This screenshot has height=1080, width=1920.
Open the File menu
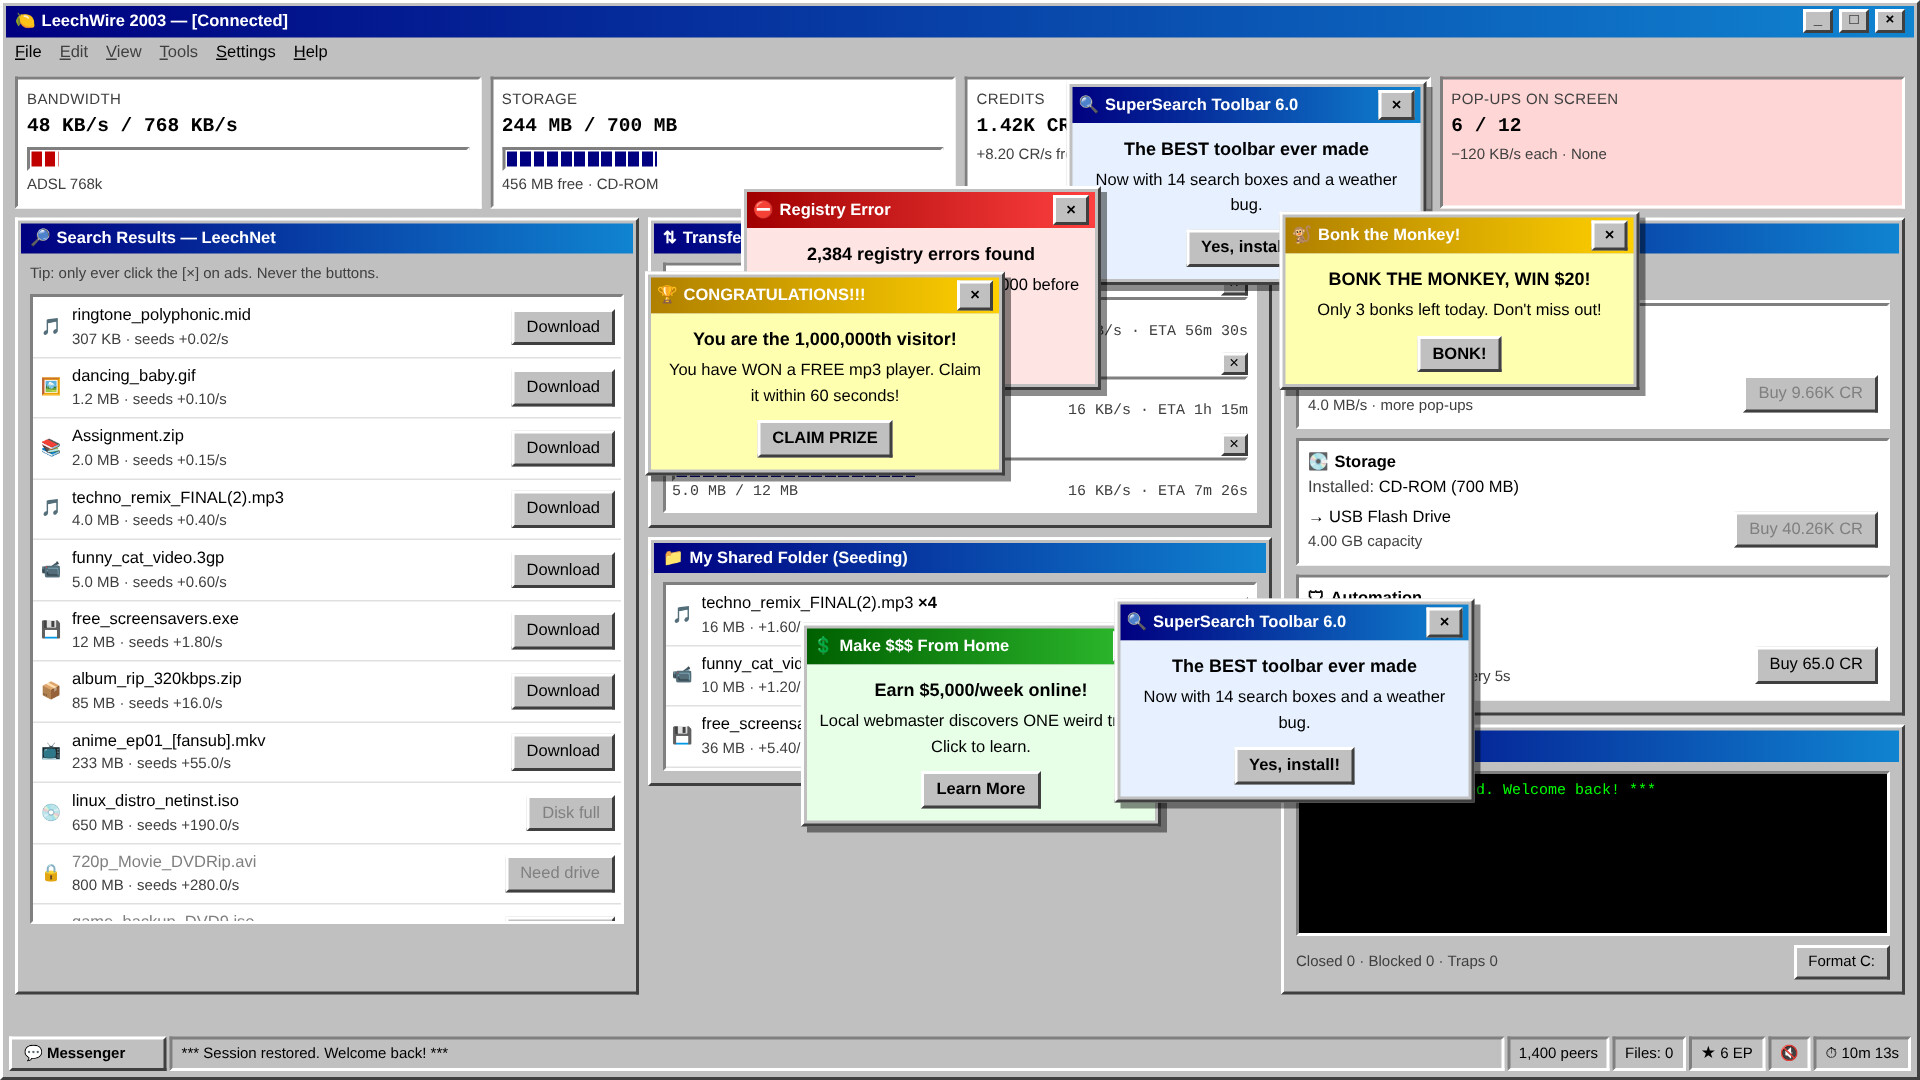(28, 52)
